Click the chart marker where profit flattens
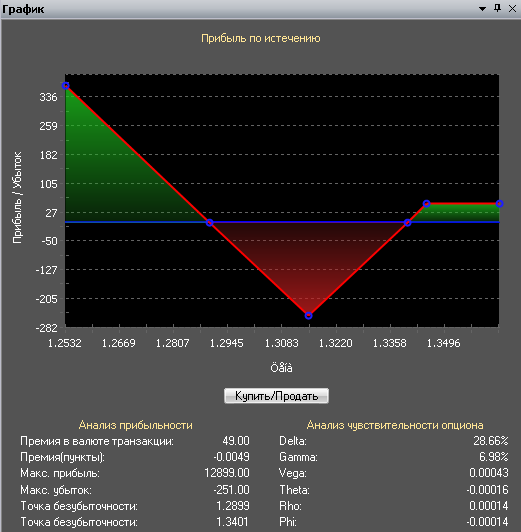The width and height of the screenshot is (521, 532). click(427, 204)
